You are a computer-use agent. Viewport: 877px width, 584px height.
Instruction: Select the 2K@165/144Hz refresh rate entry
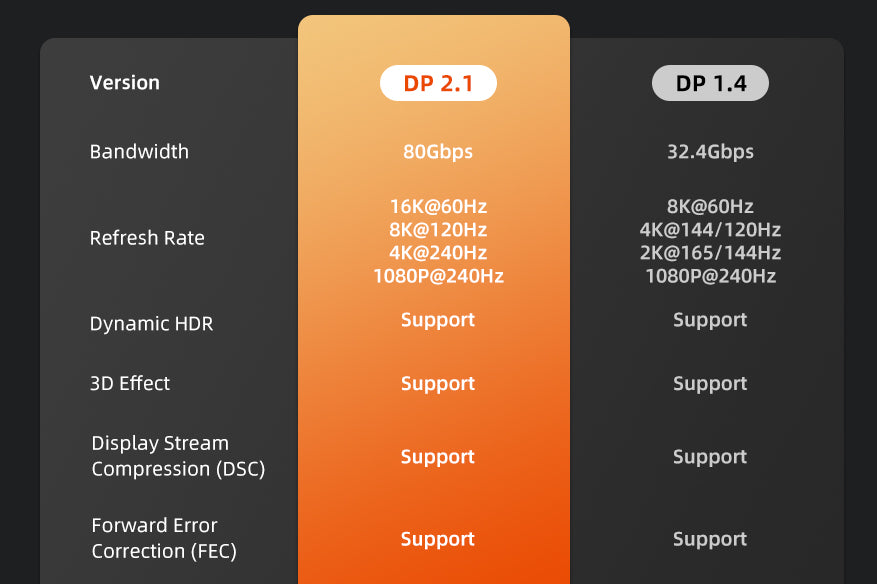tap(710, 253)
